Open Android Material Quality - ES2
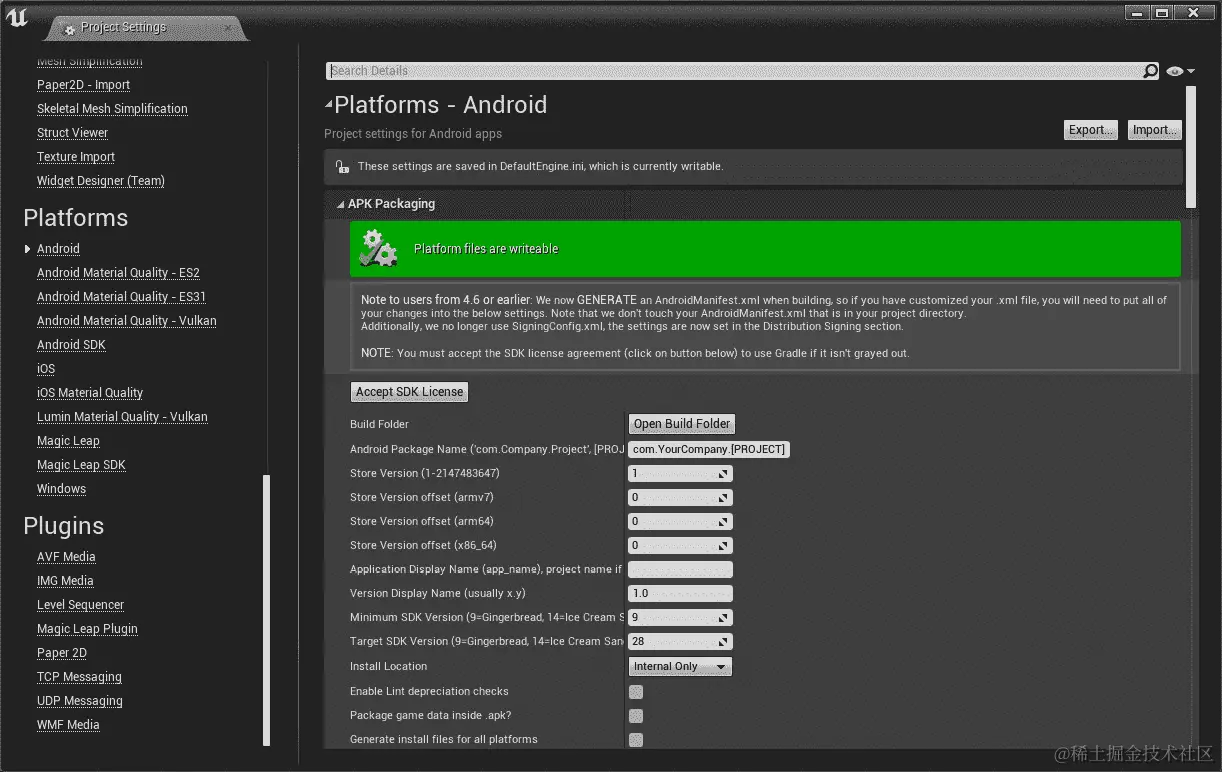Screen dimensions: 1222x772 [x=118, y=273]
